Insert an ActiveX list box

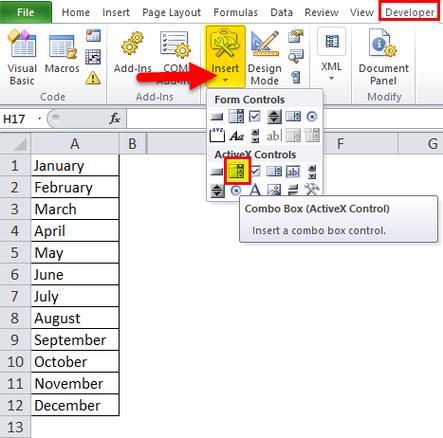coord(274,171)
